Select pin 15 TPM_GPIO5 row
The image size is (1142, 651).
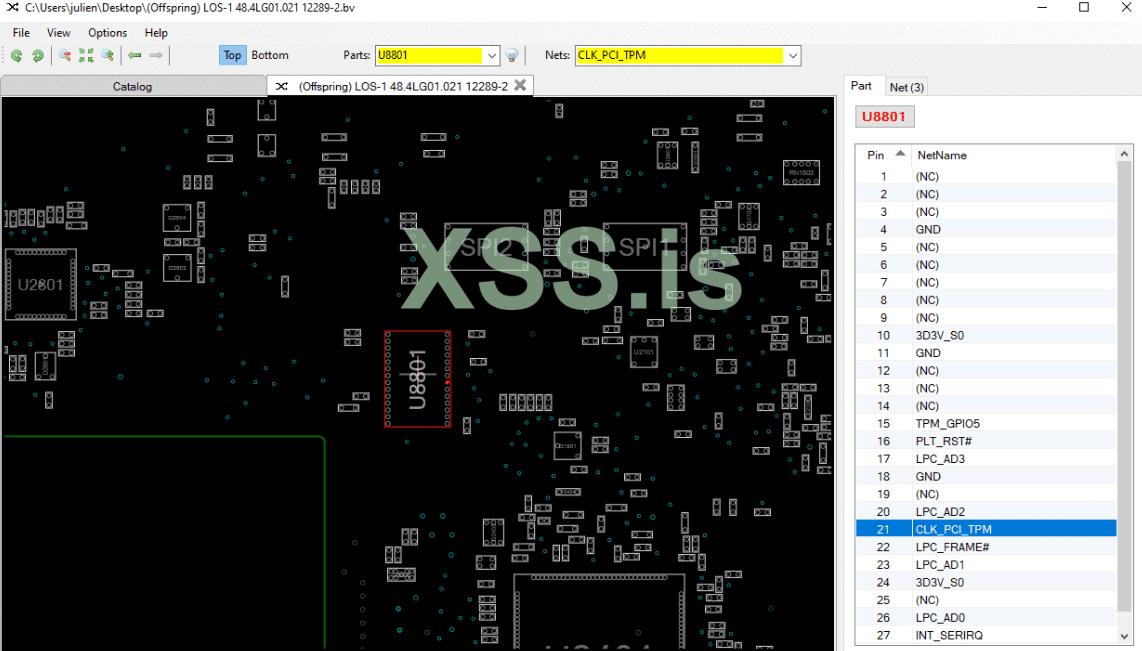(x=986, y=424)
